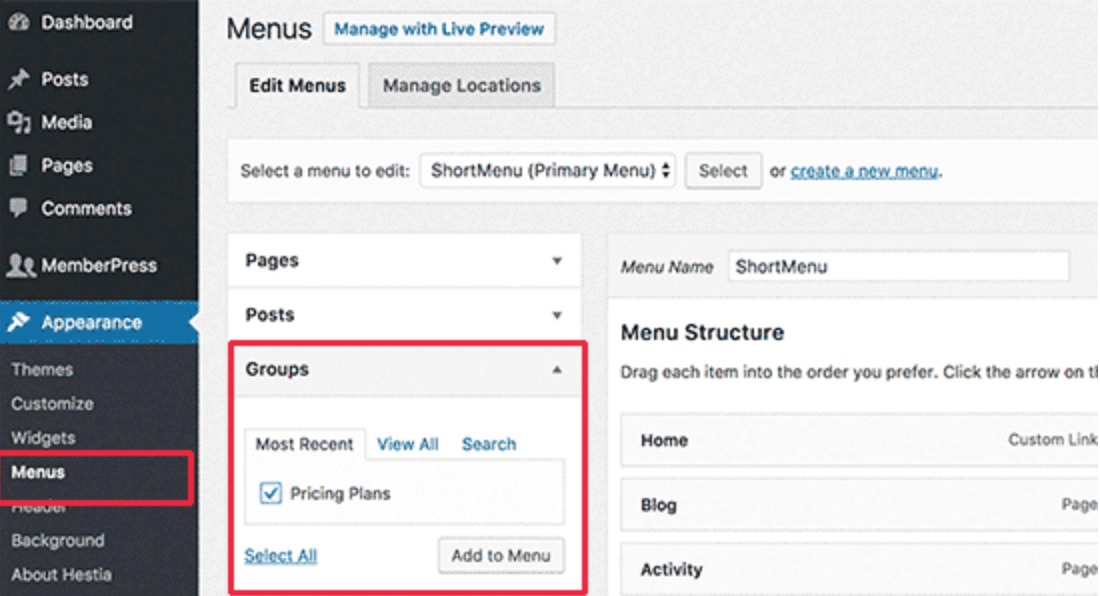This screenshot has width=1100, height=596.
Task: Click the Manage with Live Preview button
Action: (x=439, y=30)
